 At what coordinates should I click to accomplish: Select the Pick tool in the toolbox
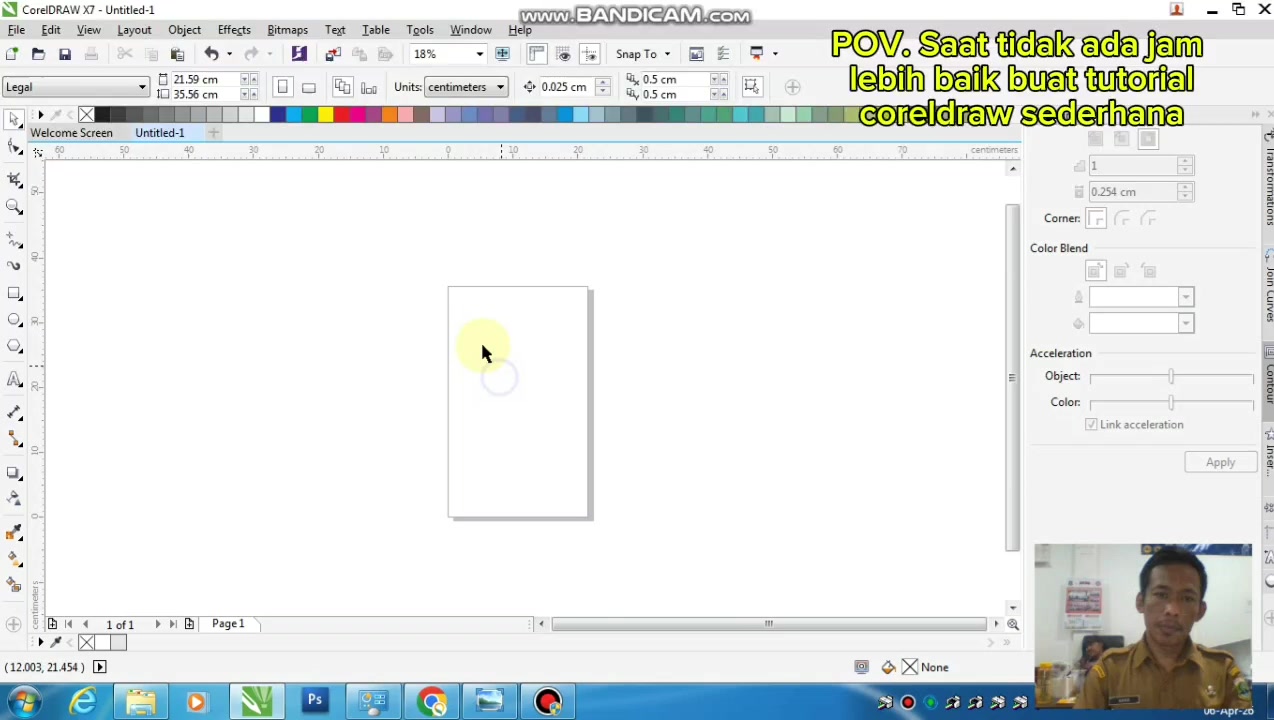(x=14, y=120)
